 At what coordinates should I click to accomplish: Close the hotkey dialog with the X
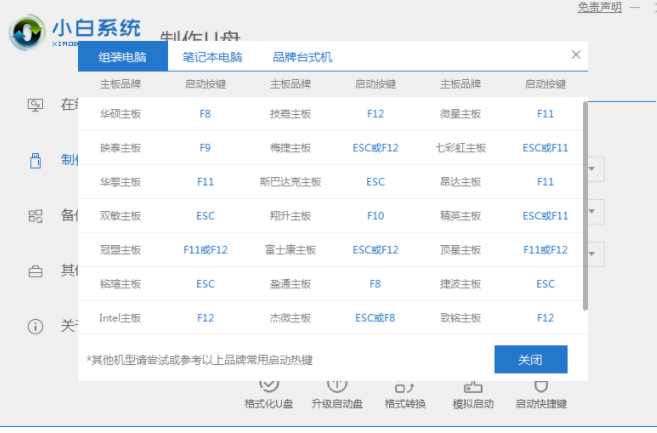pyautogui.click(x=575, y=55)
